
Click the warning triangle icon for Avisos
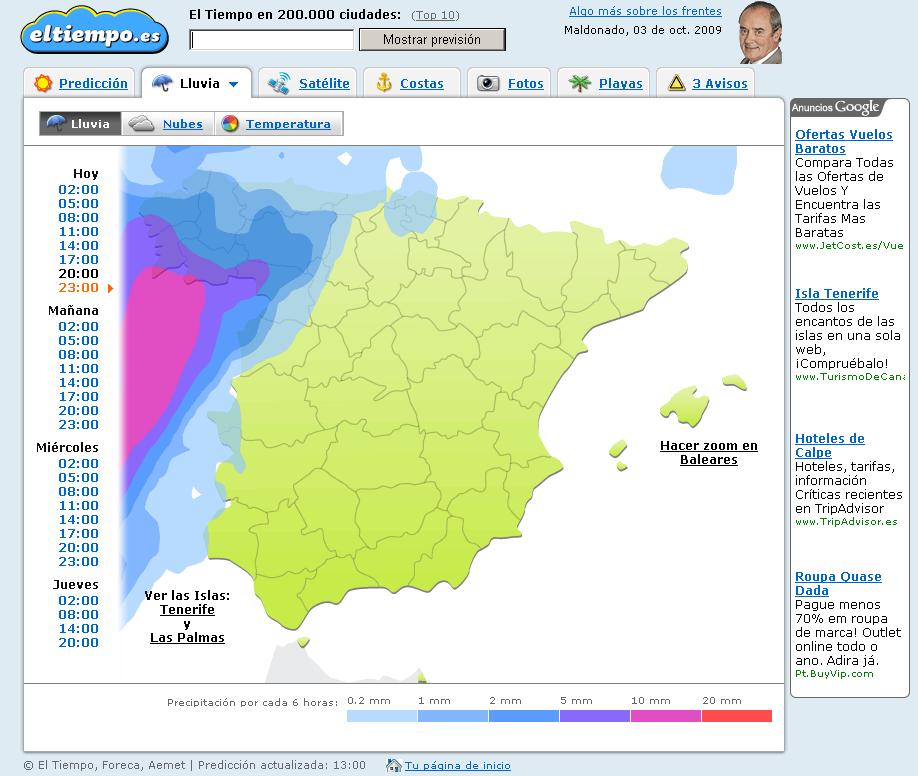coord(676,83)
